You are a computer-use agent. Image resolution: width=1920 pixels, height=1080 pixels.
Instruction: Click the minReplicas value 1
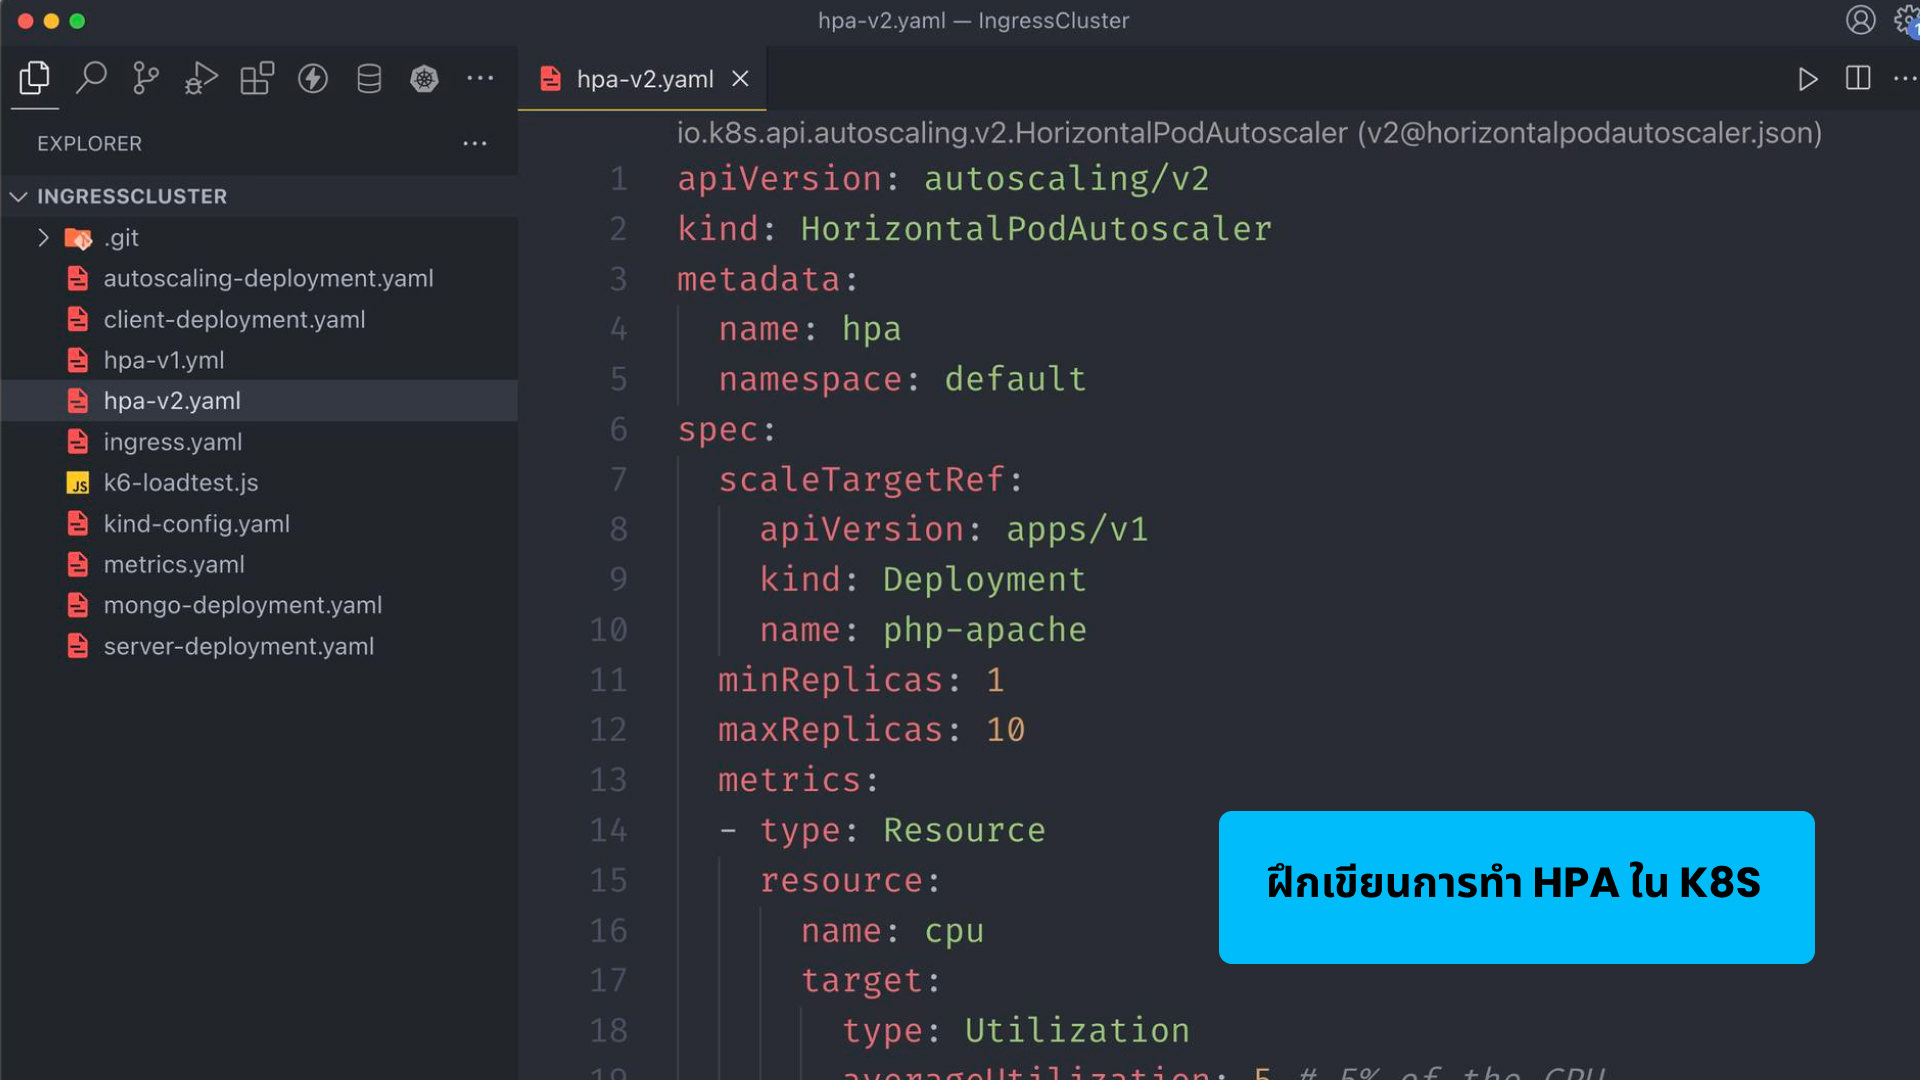point(995,680)
